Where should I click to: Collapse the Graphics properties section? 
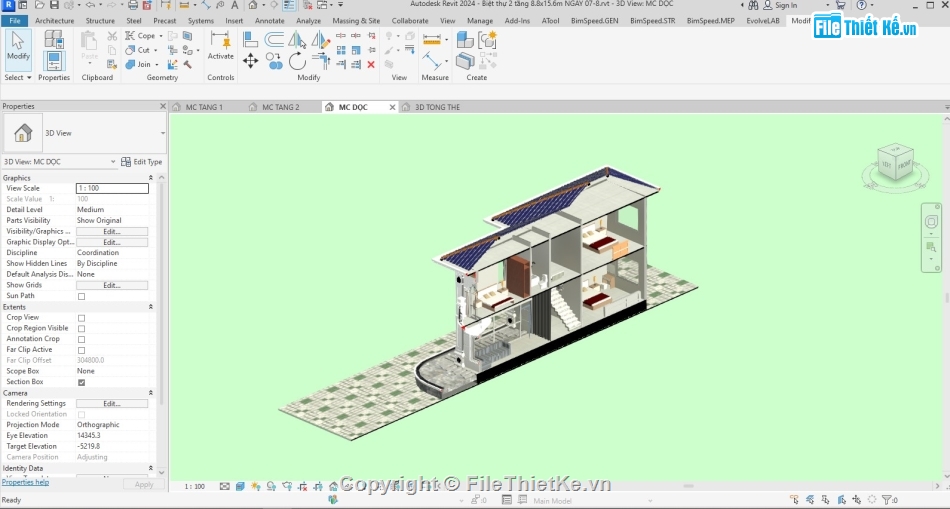point(150,178)
